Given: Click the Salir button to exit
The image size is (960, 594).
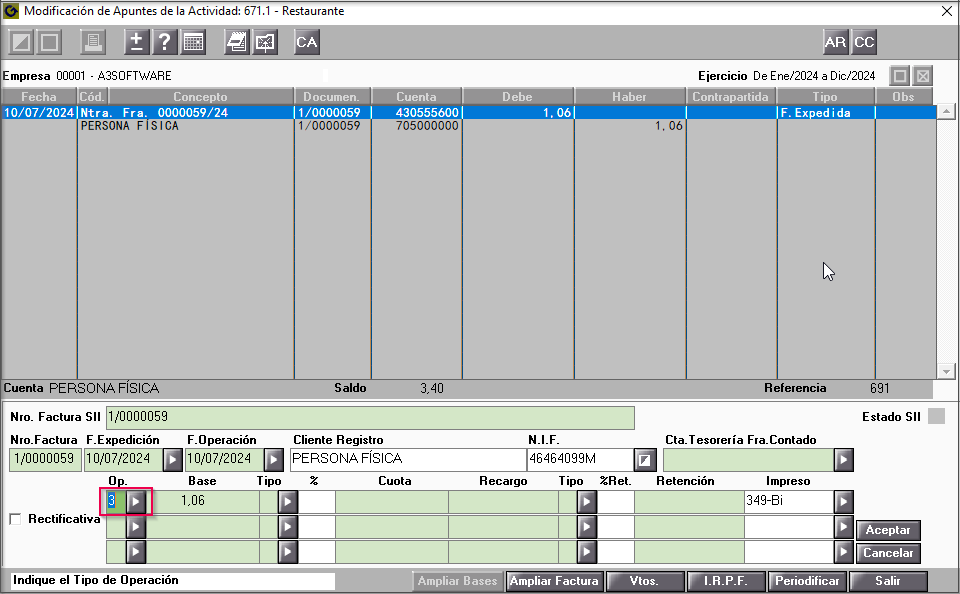Looking at the screenshot, I should (x=888, y=581).
